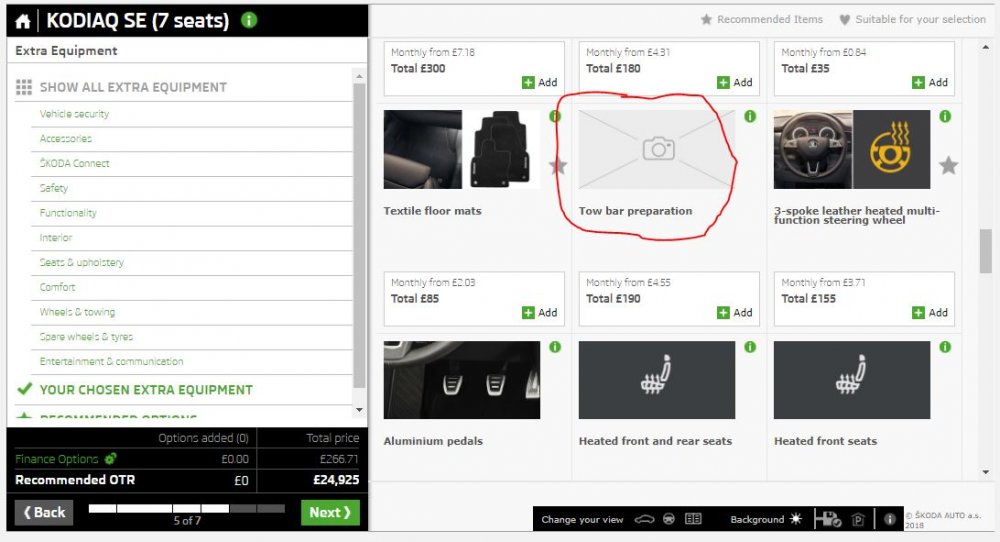Image resolution: width=1000 pixels, height=542 pixels.
Task: Click recommended star beside Textile floor mats
Action: tap(558, 166)
